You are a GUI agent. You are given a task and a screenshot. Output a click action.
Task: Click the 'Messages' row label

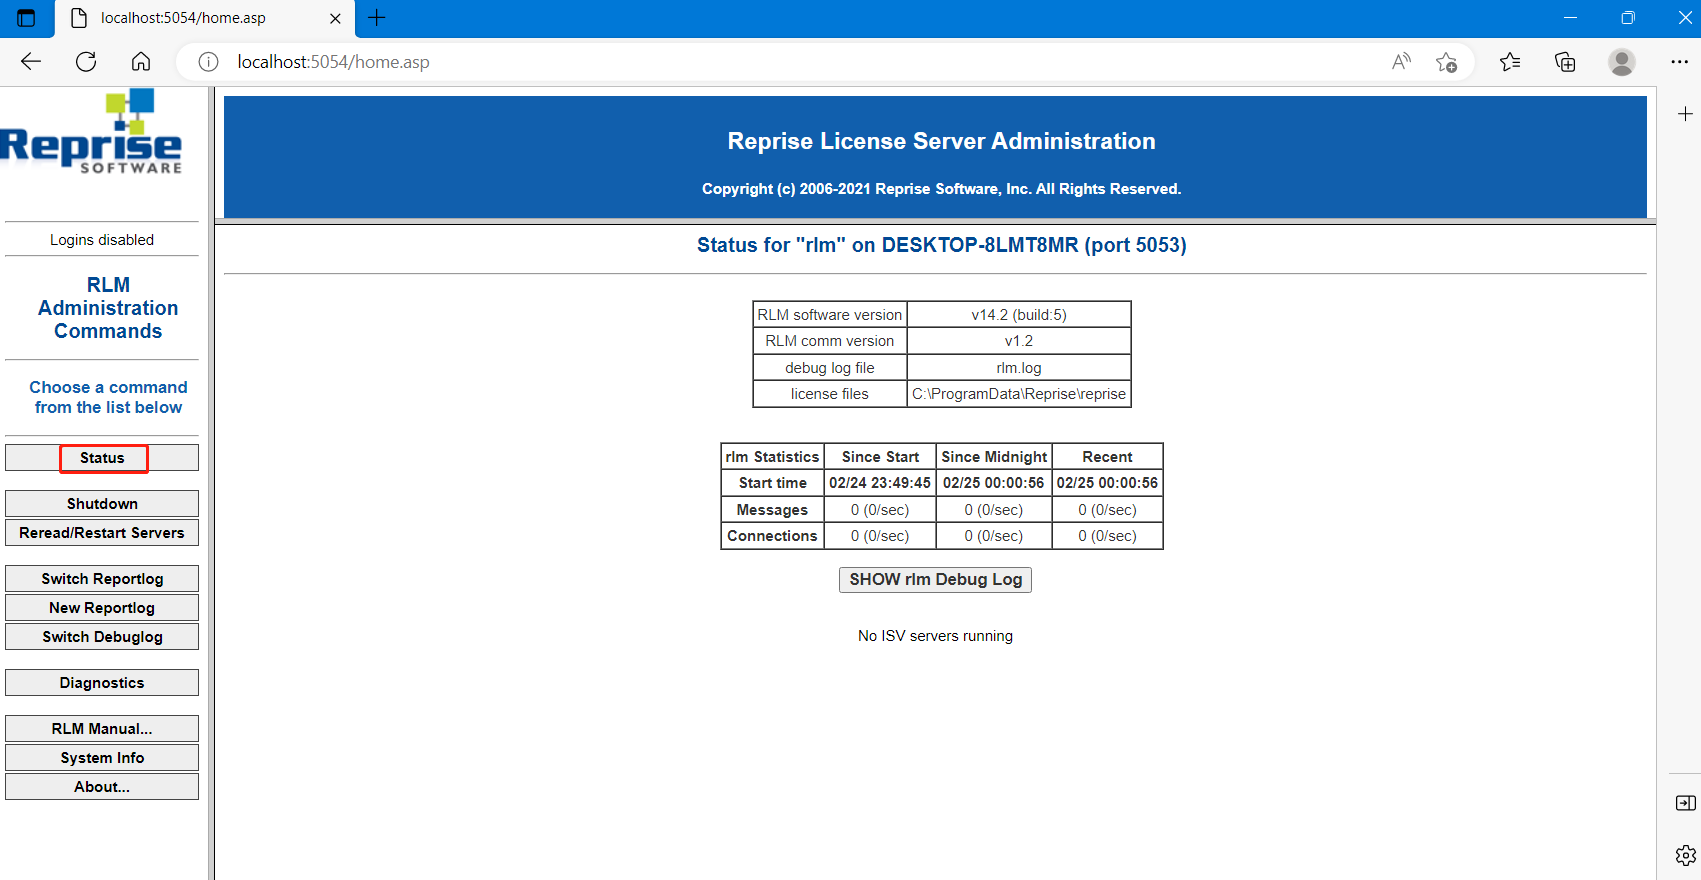coord(772,510)
